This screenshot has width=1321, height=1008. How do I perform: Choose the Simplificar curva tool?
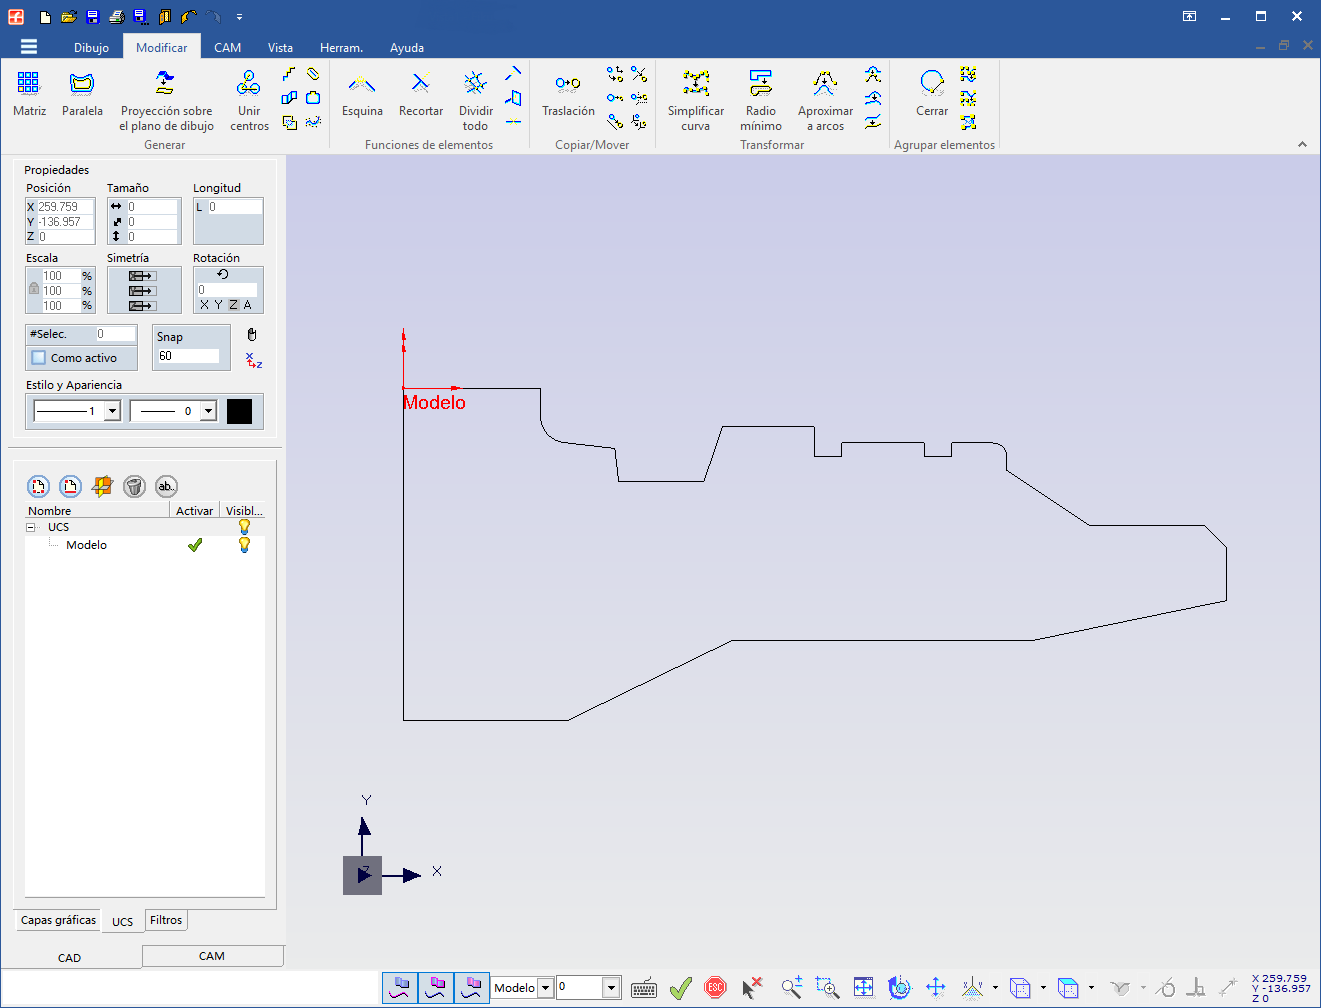pos(696,84)
